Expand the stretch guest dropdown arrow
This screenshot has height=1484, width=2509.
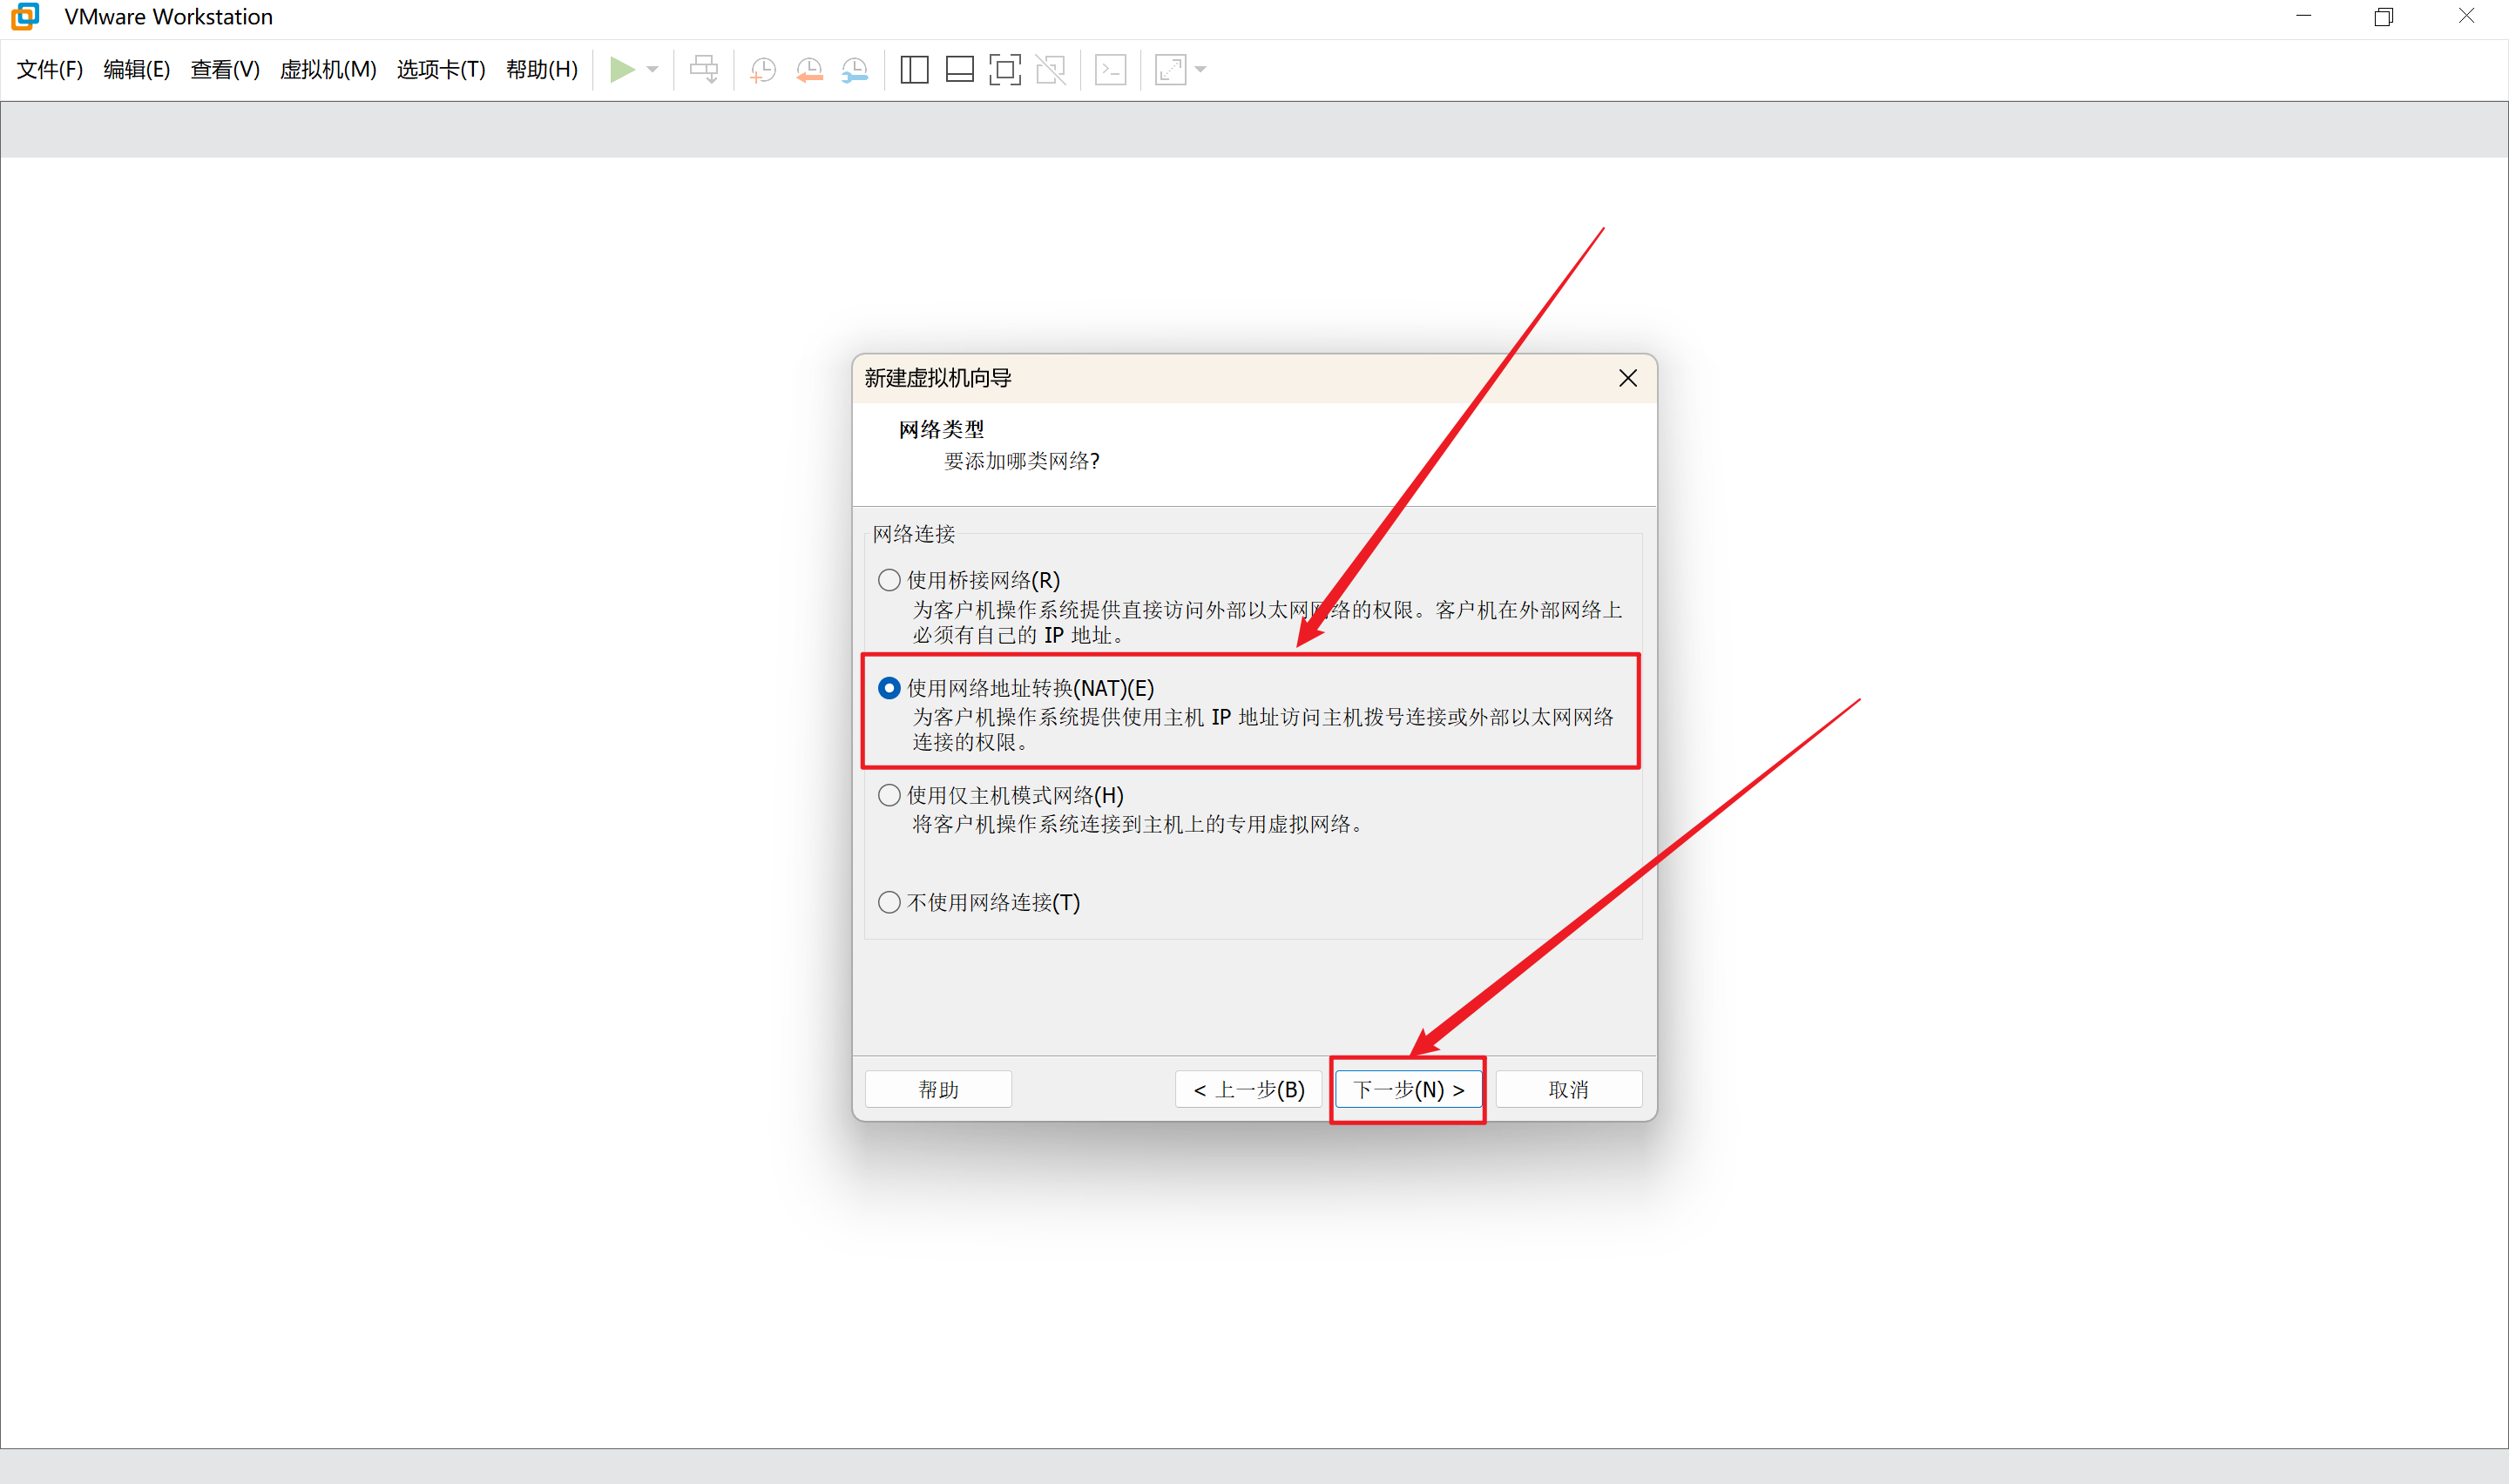(1201, 70)
